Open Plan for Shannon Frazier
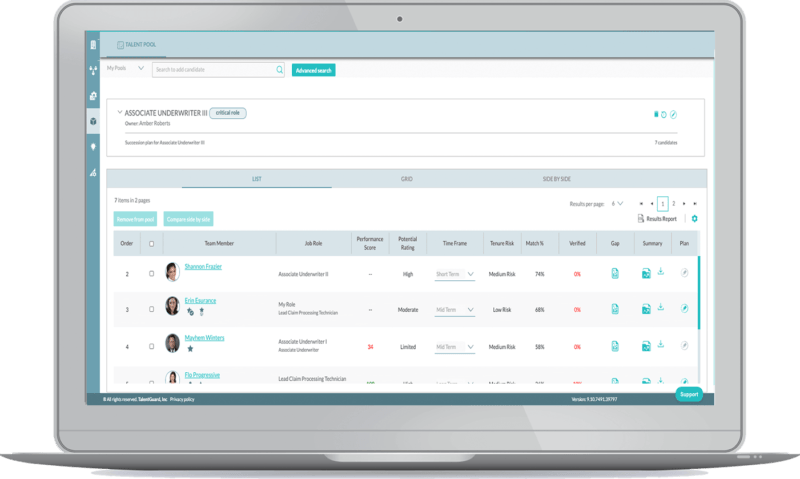 pos(685,273)
